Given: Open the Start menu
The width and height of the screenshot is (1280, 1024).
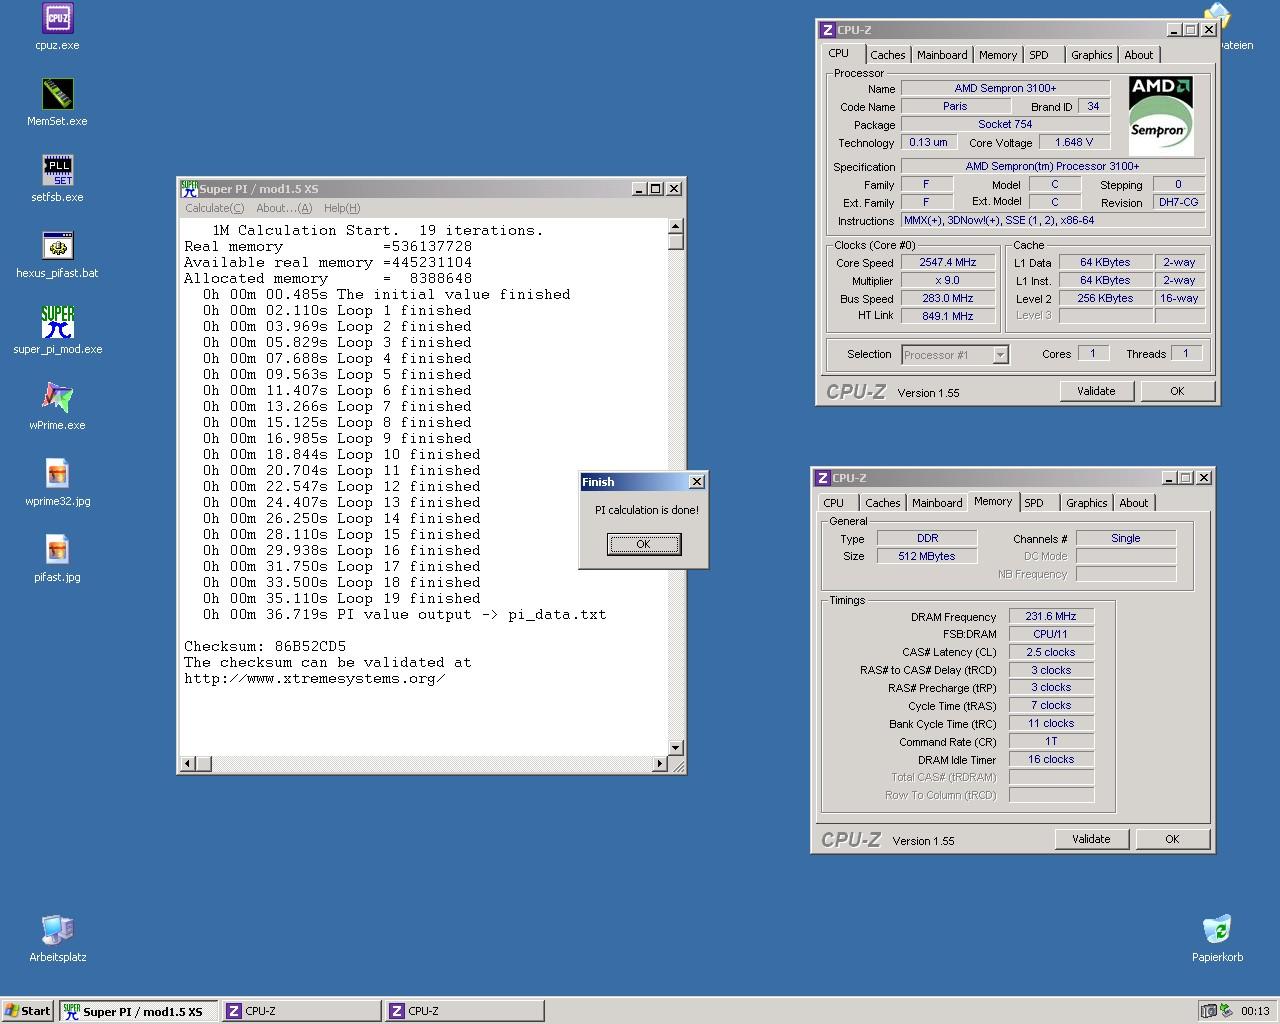Looking at the screenshot, I should point(28,1011).
